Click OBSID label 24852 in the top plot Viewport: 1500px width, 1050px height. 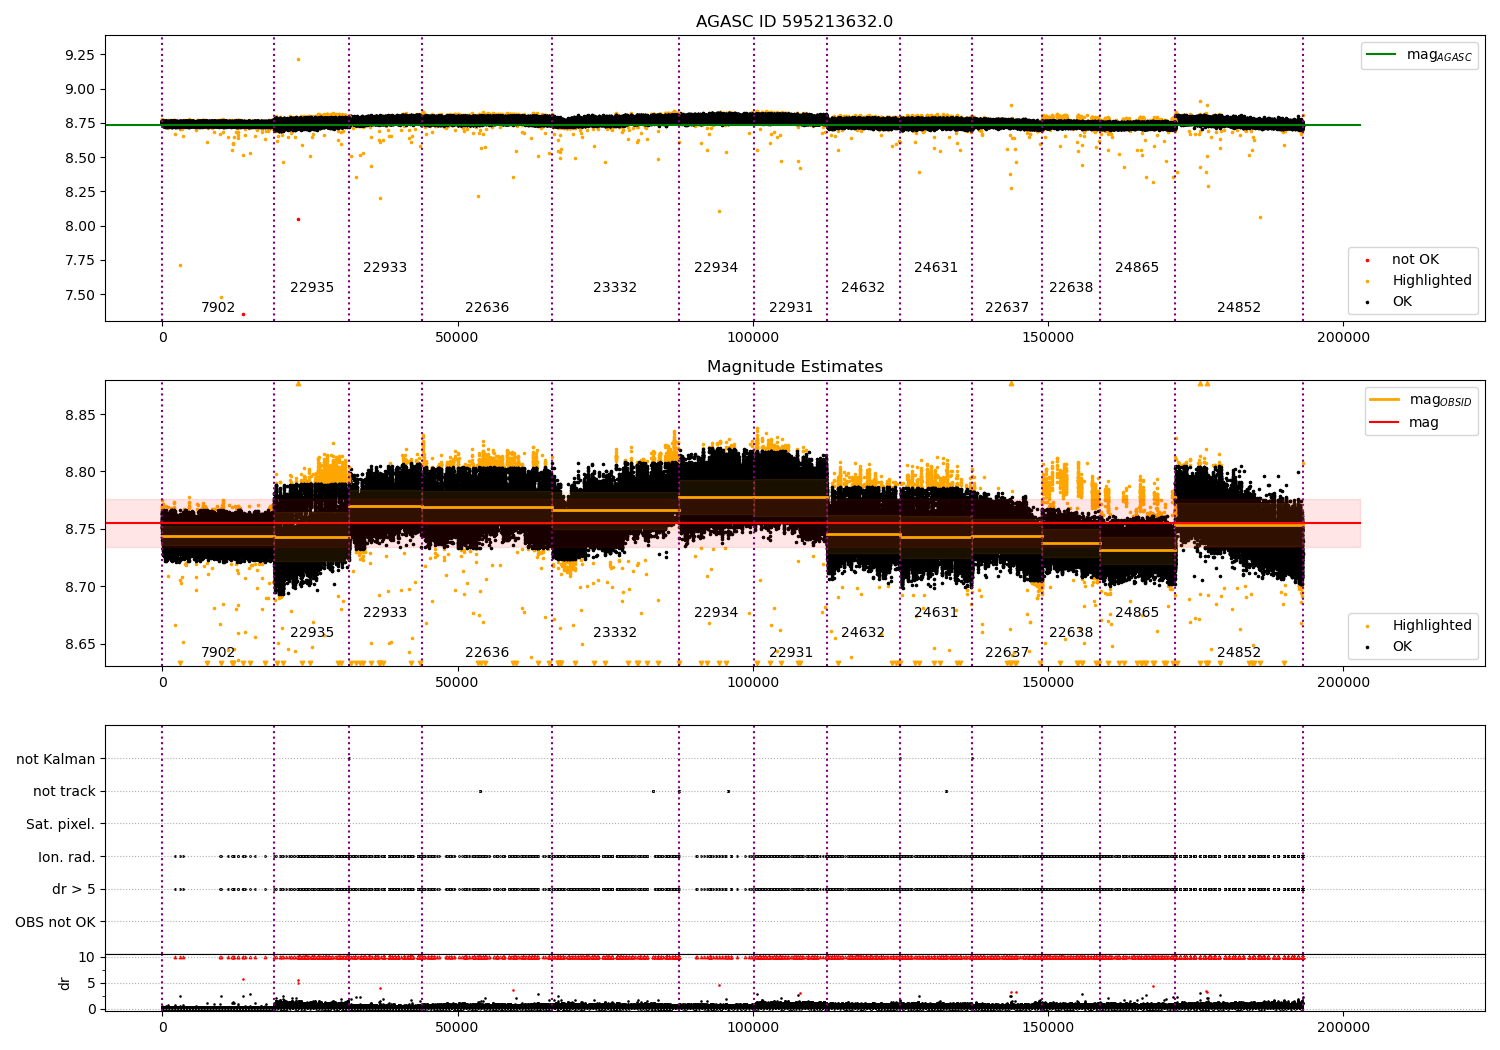point(1239,308)
